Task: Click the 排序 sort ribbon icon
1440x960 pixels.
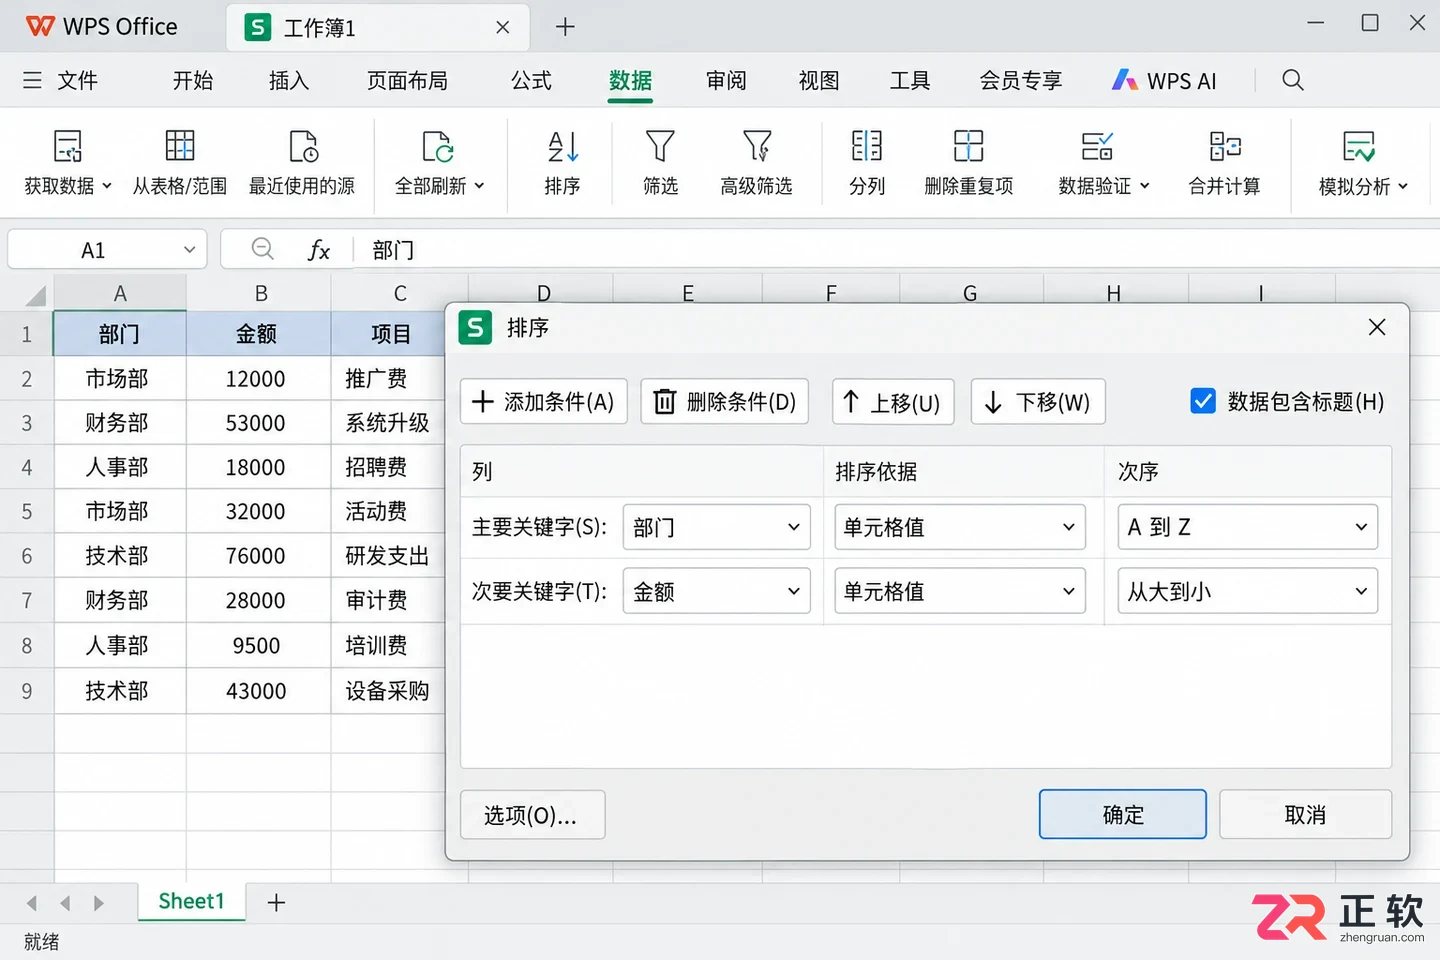Action: click(563, 147)
